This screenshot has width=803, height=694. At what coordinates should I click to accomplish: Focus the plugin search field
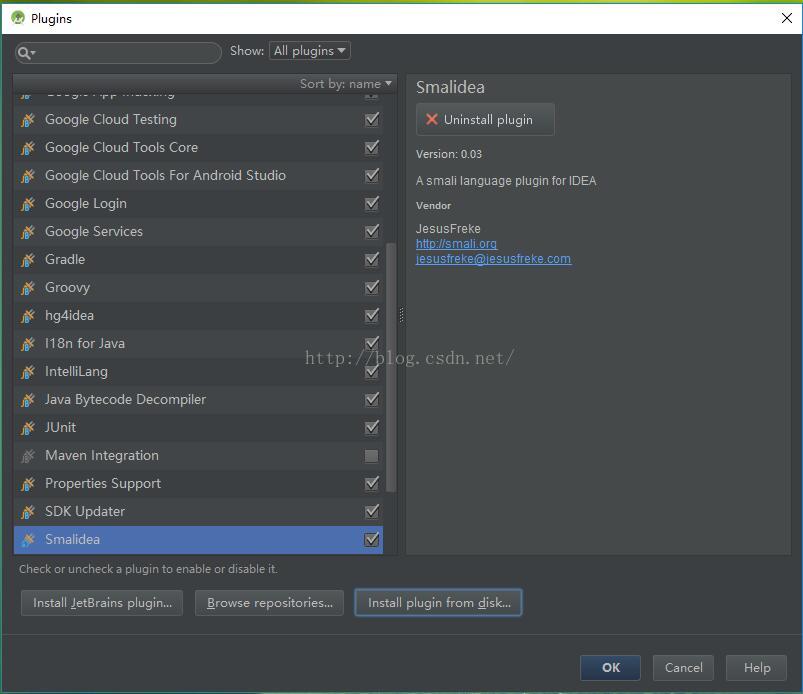tap(119, 53)
